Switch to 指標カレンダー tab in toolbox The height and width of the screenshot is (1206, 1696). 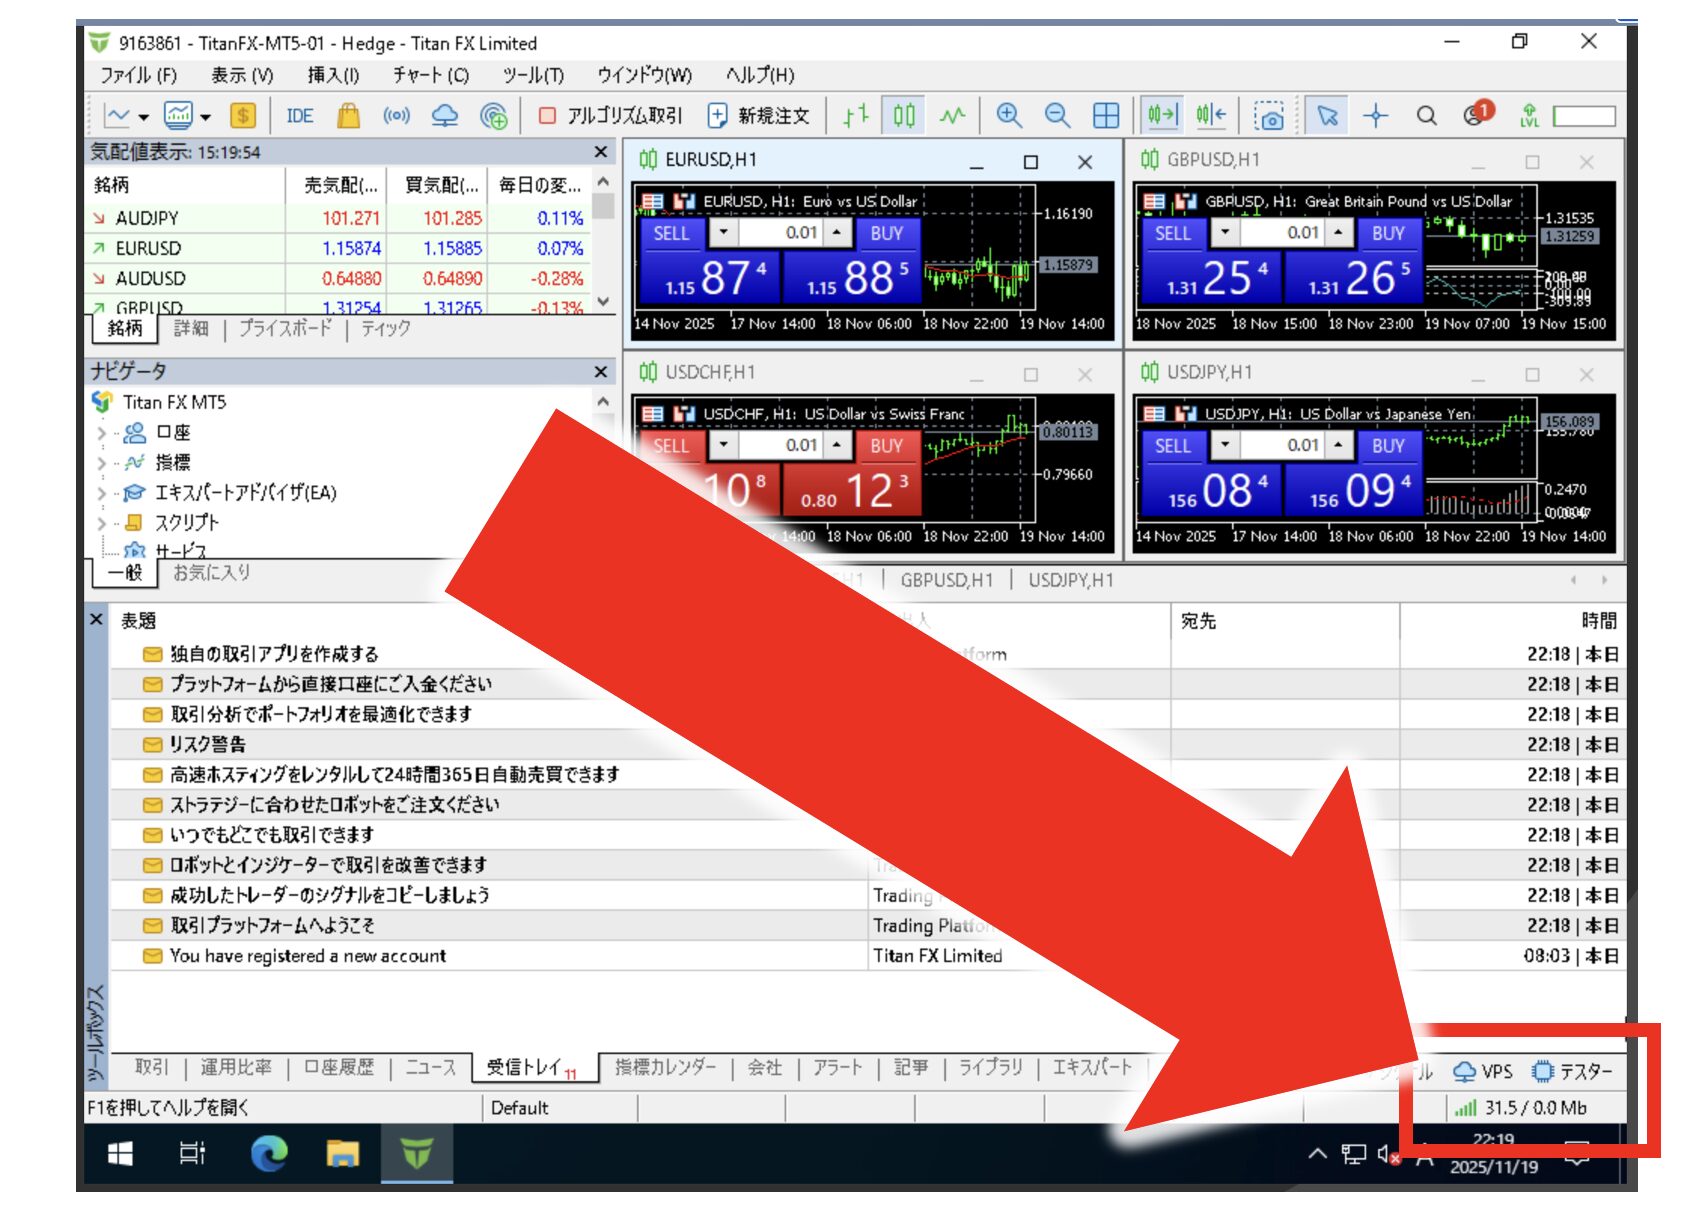click(x=665, y=1068)
